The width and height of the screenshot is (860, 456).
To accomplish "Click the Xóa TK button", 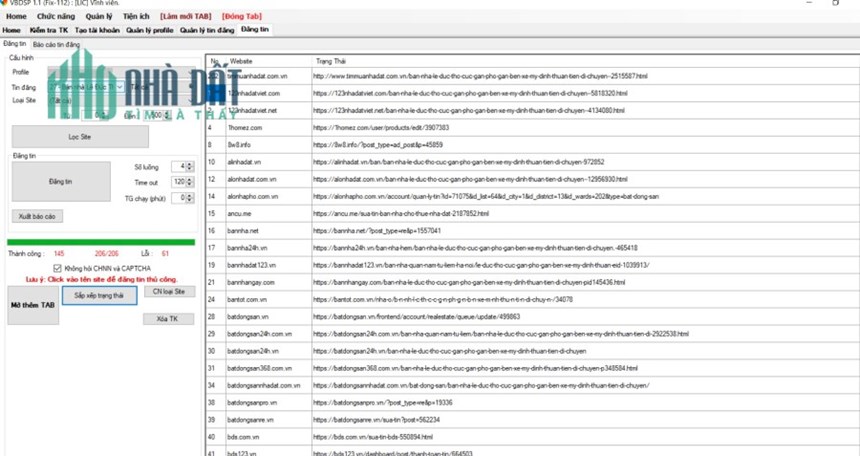I will click(x=168, y=319).
